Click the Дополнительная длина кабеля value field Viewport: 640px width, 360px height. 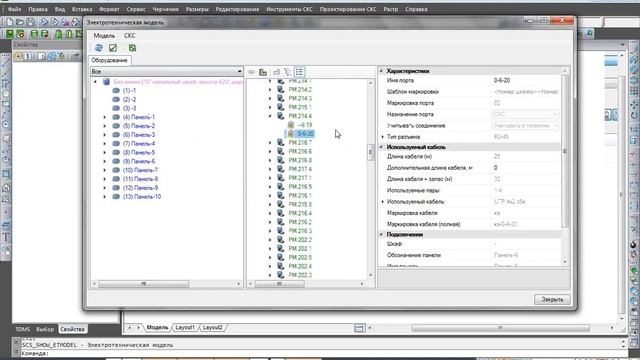[526, 168]
